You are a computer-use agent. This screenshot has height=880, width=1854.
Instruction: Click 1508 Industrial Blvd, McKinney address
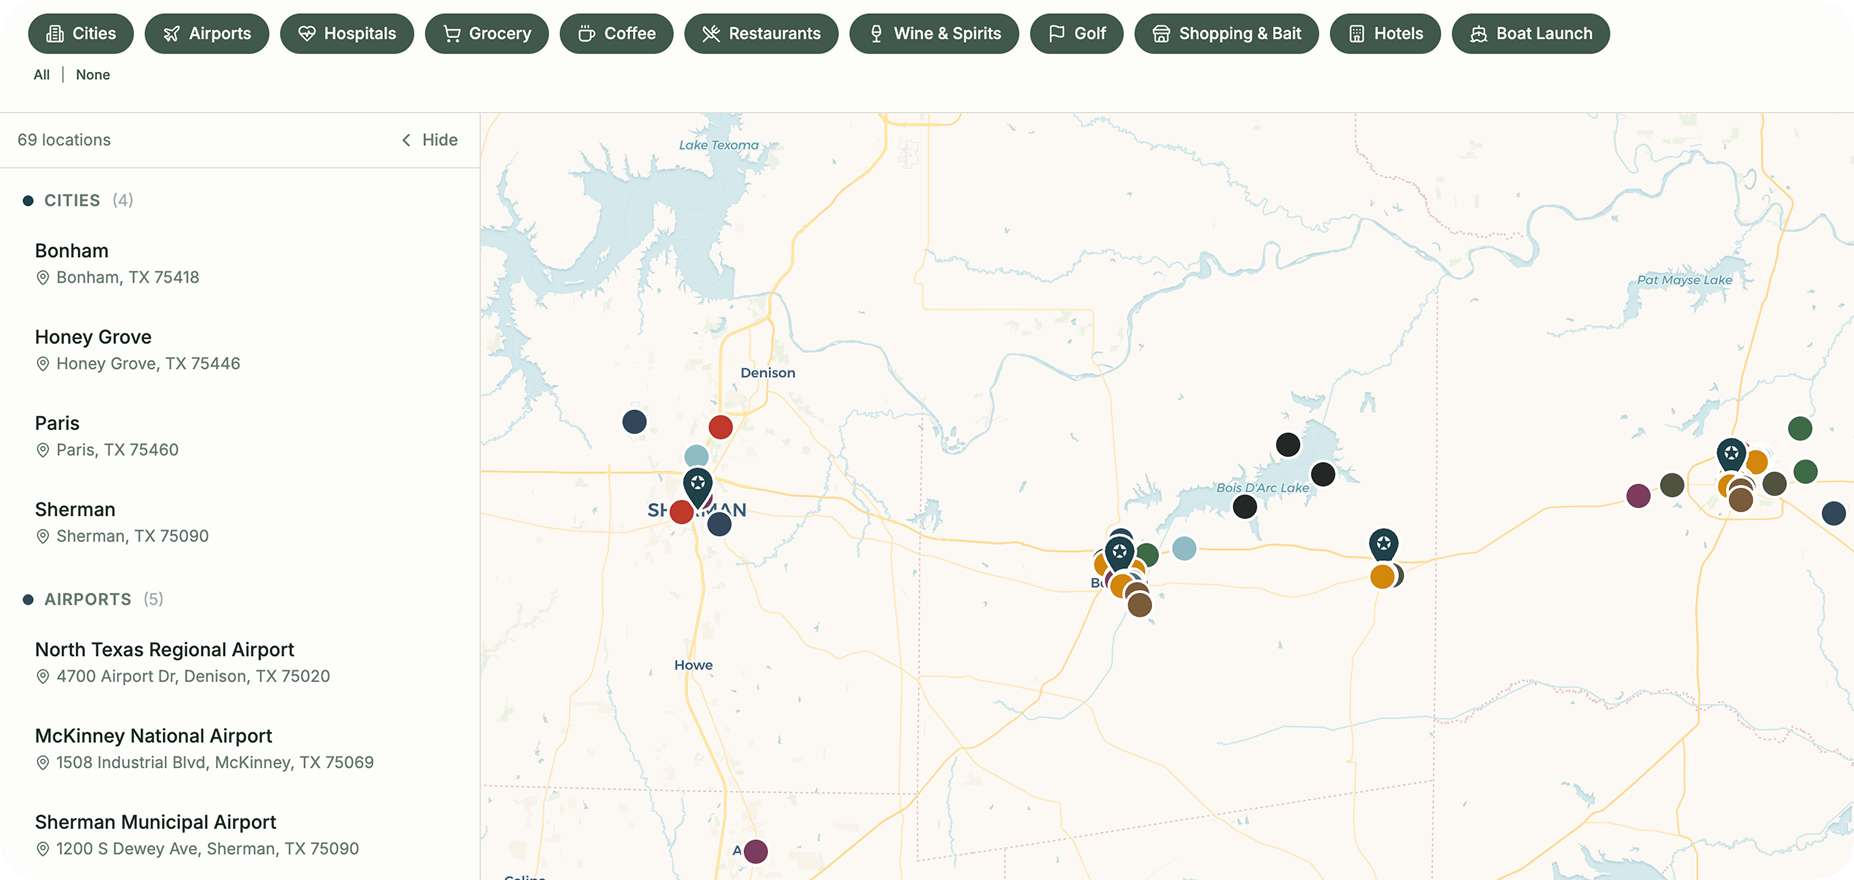[215, 763]
